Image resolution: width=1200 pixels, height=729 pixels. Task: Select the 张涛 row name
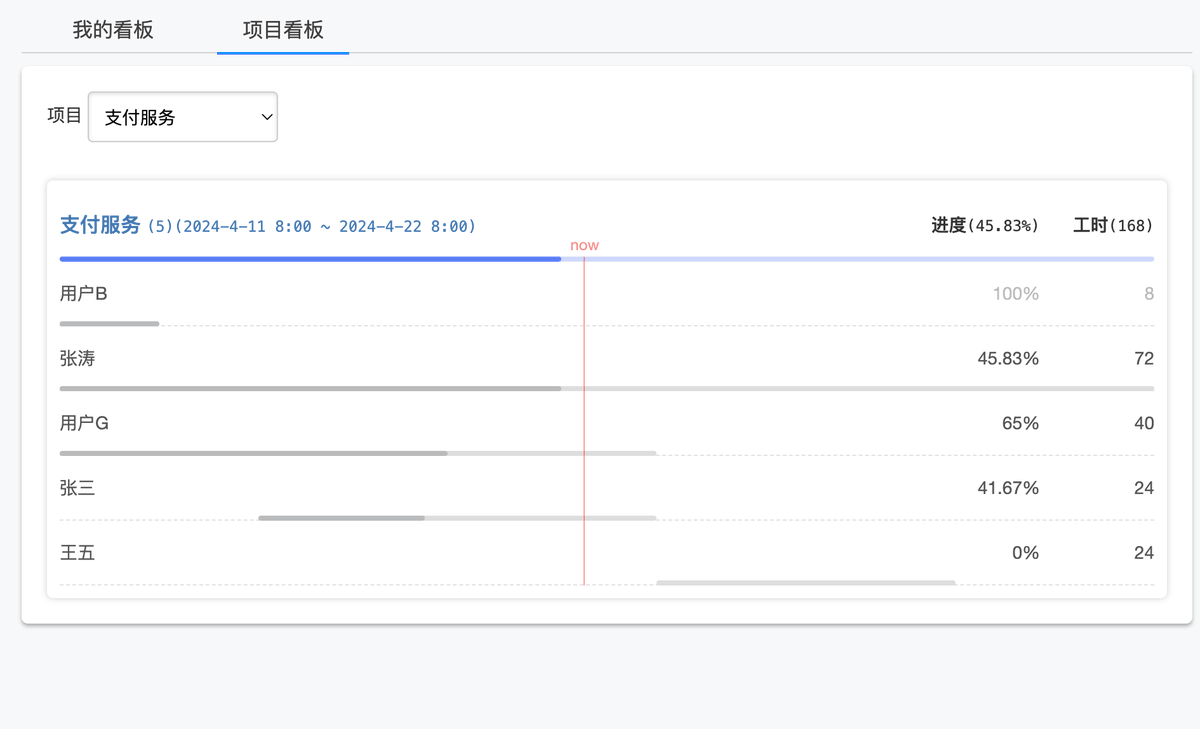[77, 358]
